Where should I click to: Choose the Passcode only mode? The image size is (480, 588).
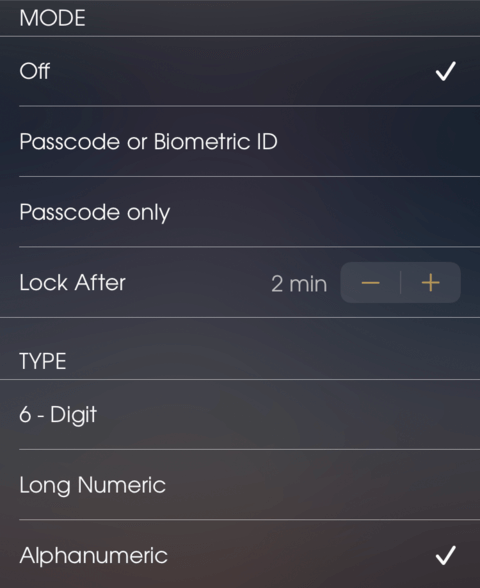tap(240, 212)
